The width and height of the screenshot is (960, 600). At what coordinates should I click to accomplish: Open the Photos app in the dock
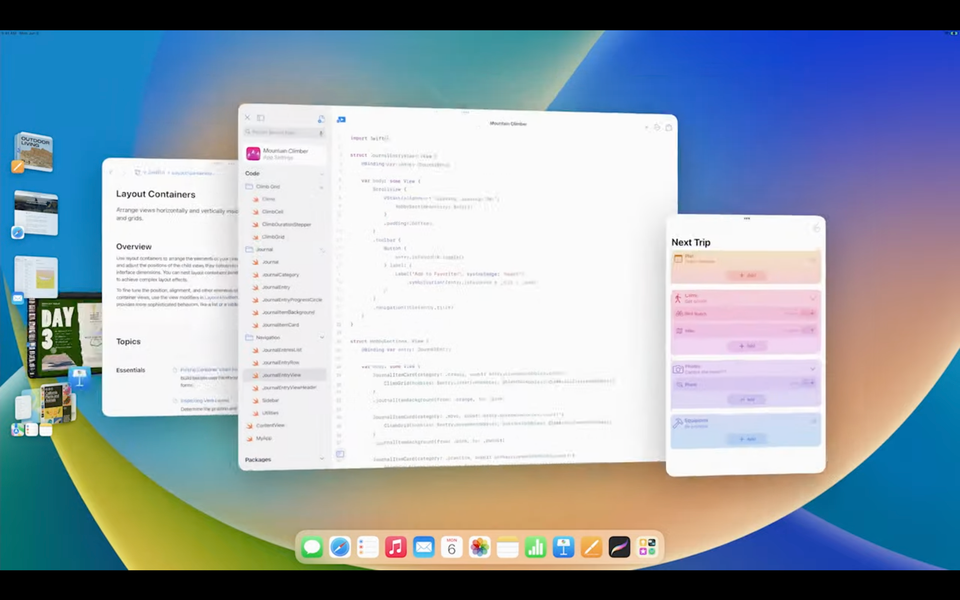pos(479,547)
